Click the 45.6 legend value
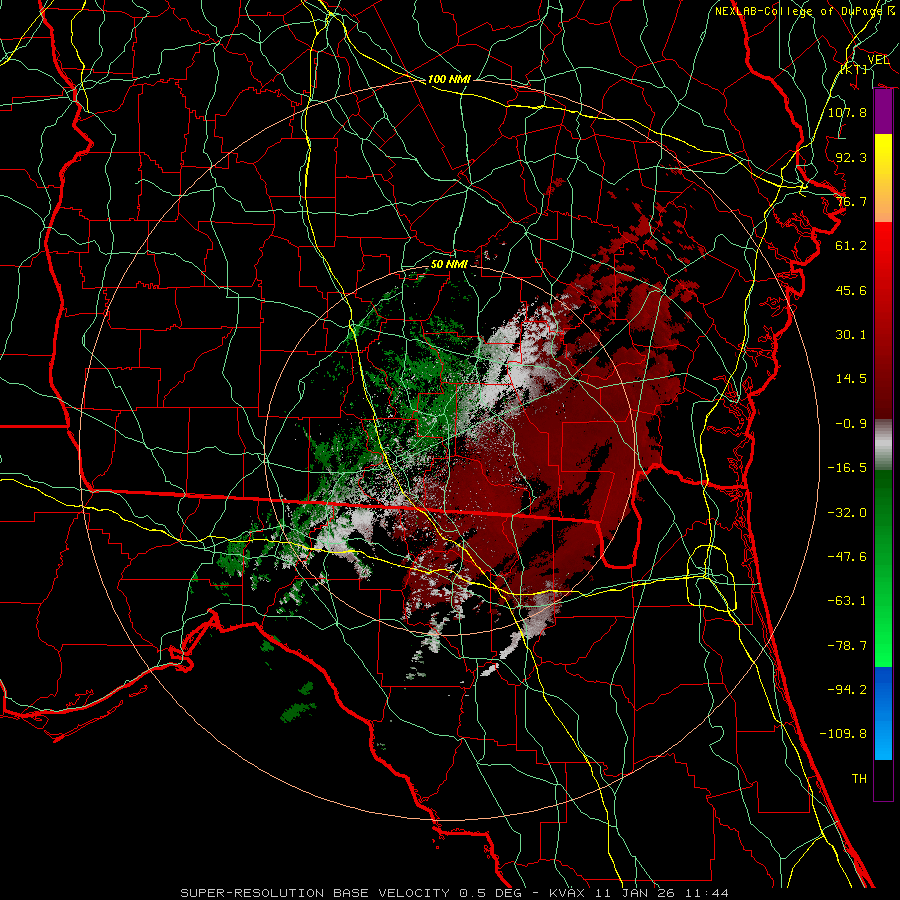The height and width of the screenshot is (900, 900). click(x=851, y=290)
